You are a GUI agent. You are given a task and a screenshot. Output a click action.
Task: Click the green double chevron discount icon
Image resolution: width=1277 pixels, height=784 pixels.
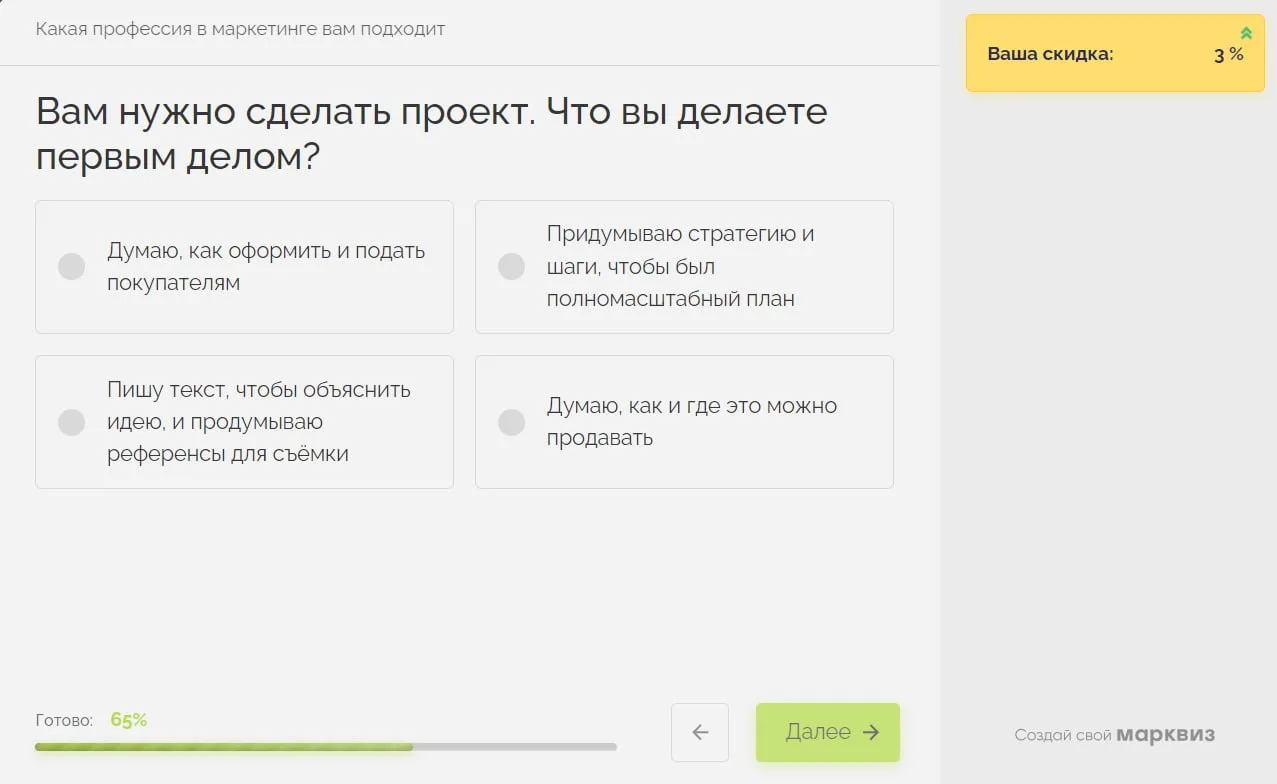pos(1246,33)
